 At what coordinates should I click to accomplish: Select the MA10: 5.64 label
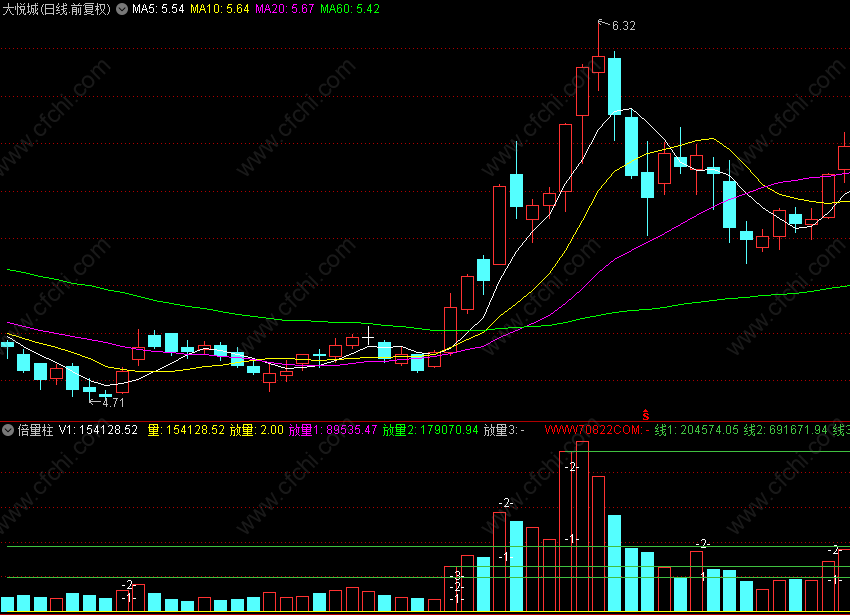click(220, 9)
